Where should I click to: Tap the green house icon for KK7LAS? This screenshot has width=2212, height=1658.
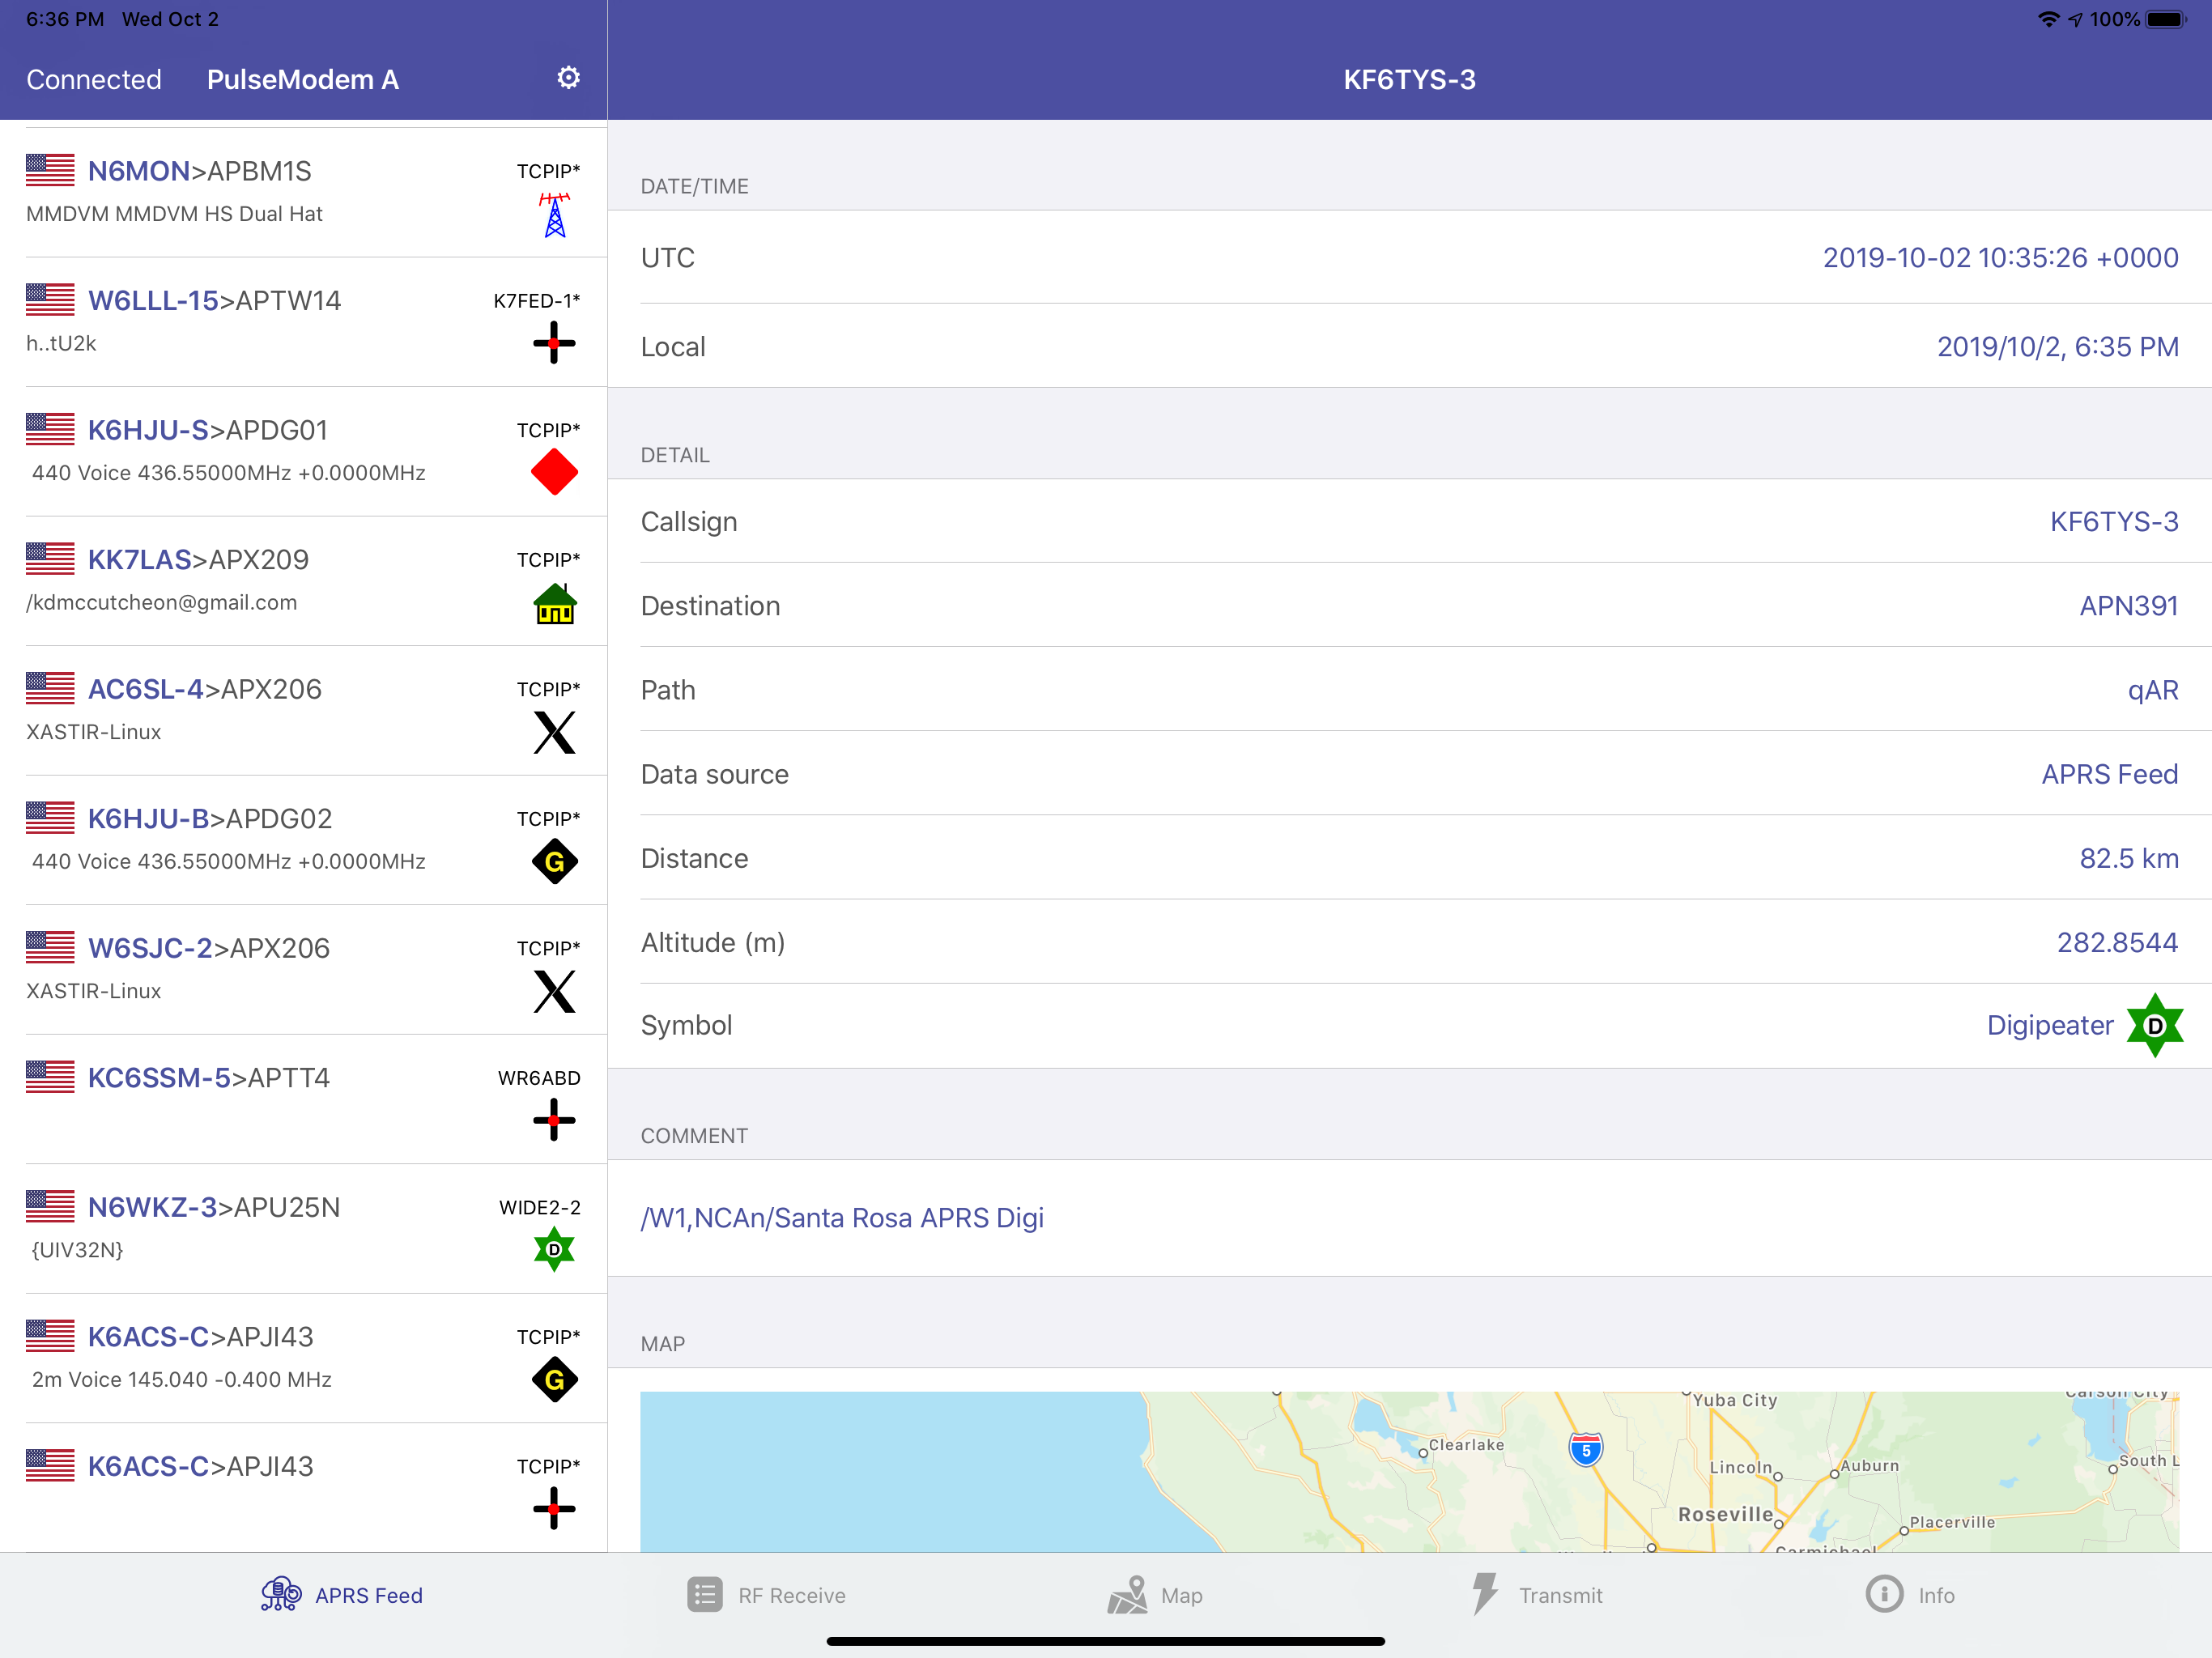click(554, 604)
